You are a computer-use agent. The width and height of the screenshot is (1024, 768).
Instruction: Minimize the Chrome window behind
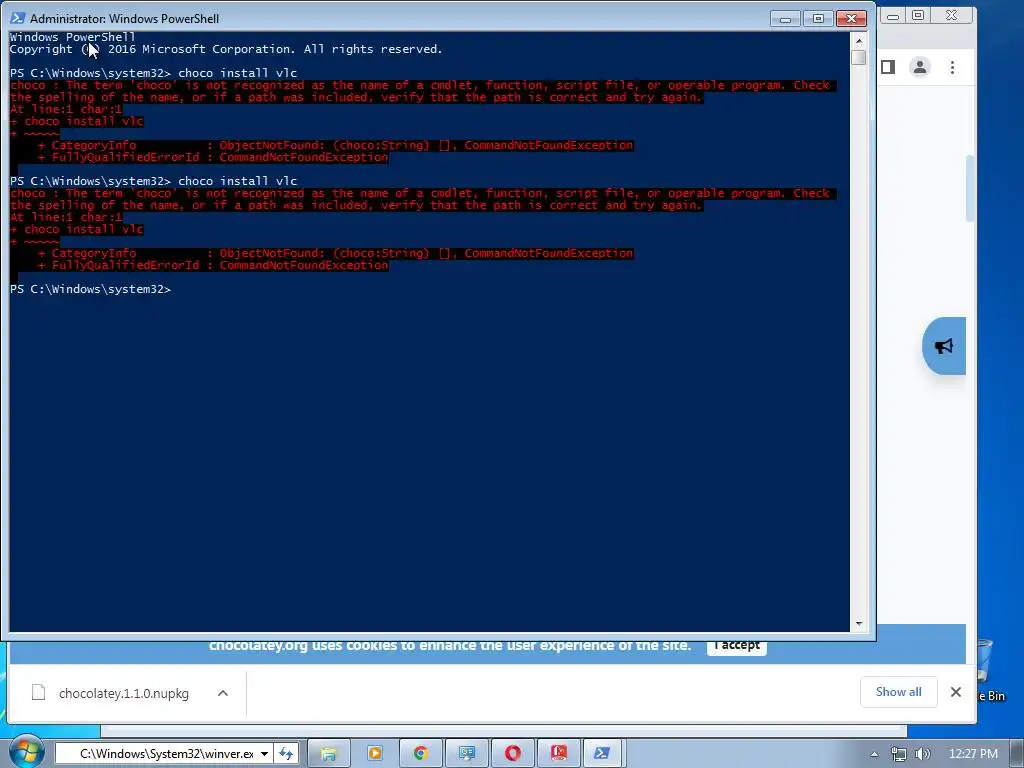tap(892, 16)
